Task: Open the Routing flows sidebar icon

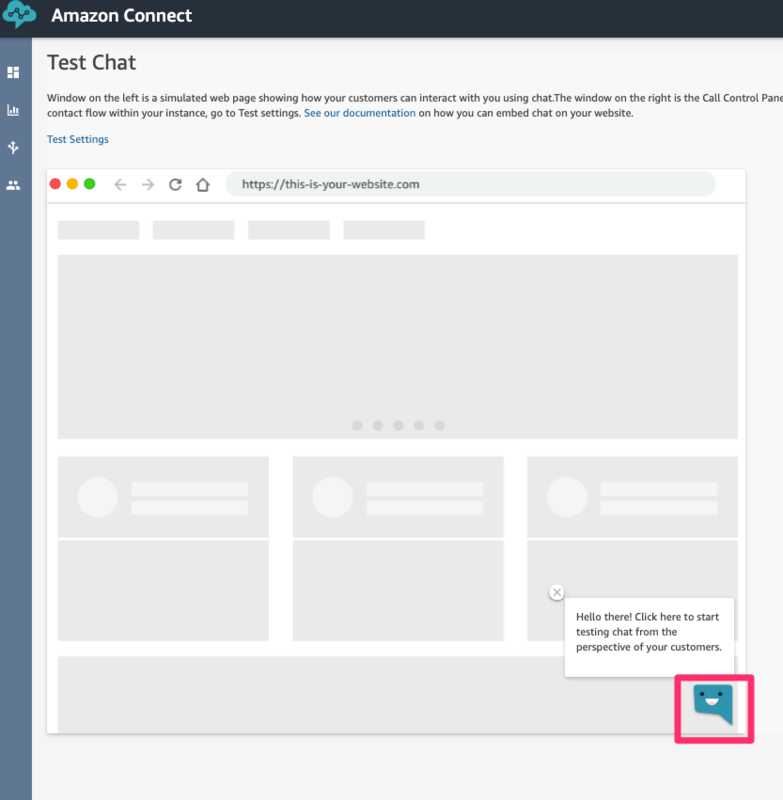Action: (13, 147)
